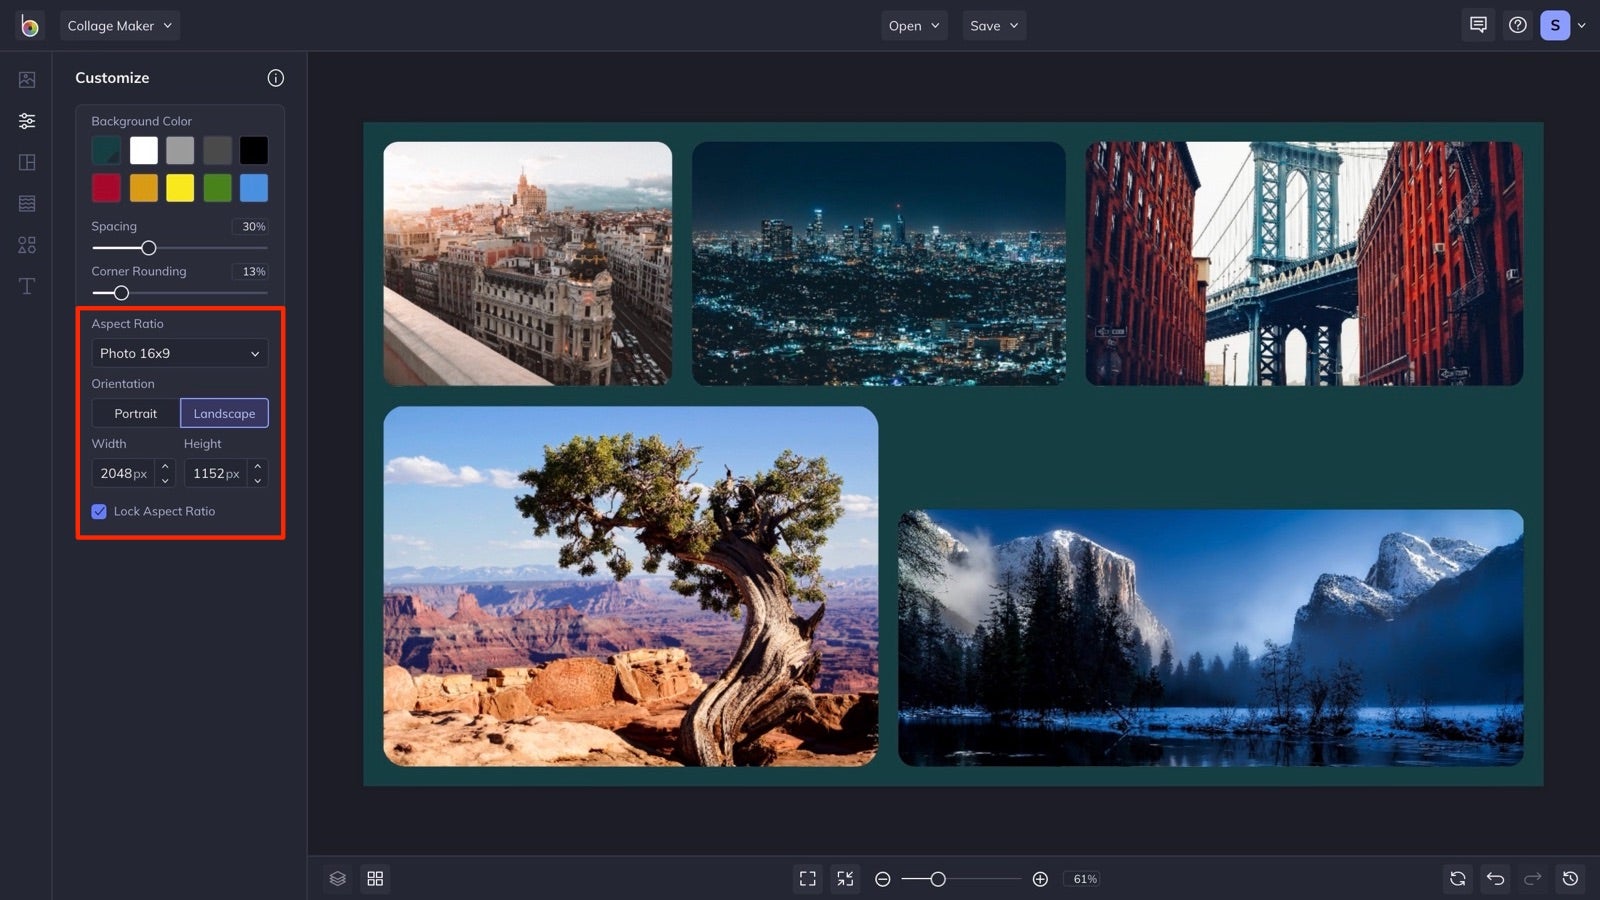Click the Fit to Screen icon
Image resolution: width=1600 pixels, height=900 pixels.
pyautogui.click(x=808, y=878)
